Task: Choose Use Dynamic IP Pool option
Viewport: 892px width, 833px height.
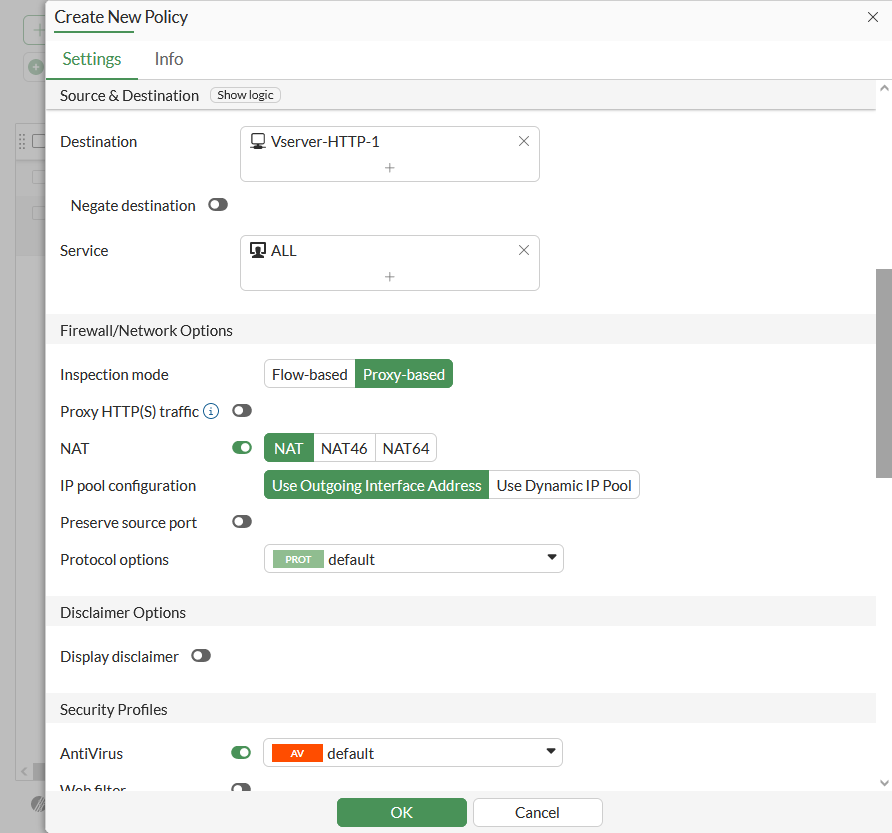Action: tap(564, 485)
